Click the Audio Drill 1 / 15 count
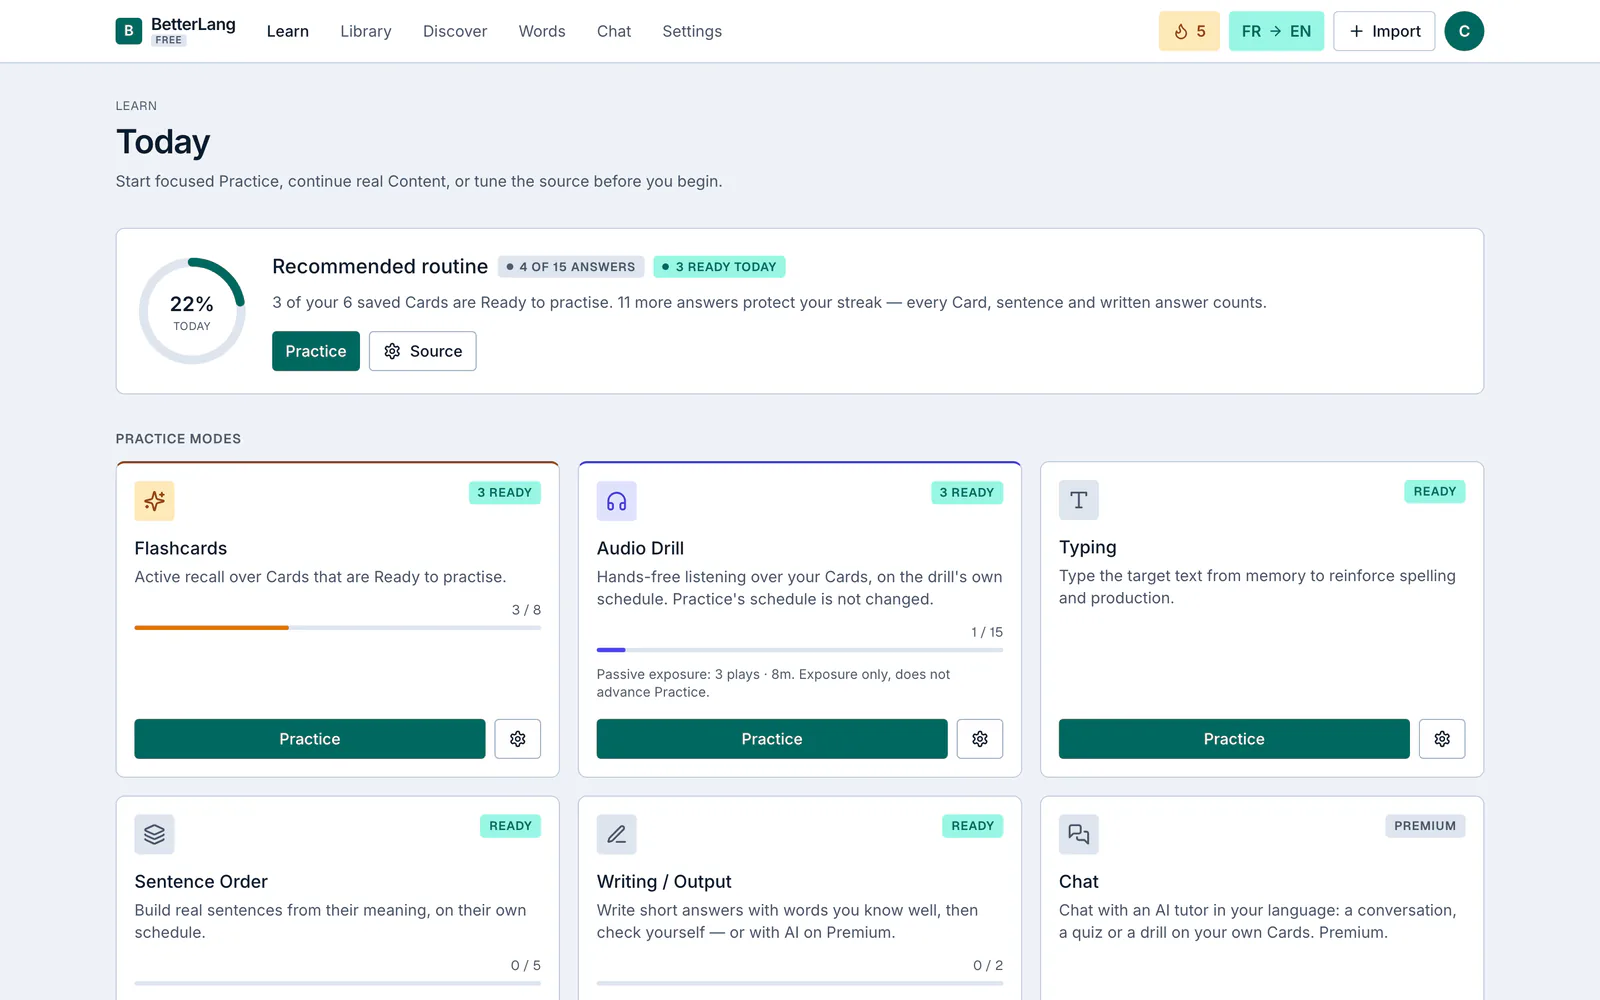 point(987,632)
